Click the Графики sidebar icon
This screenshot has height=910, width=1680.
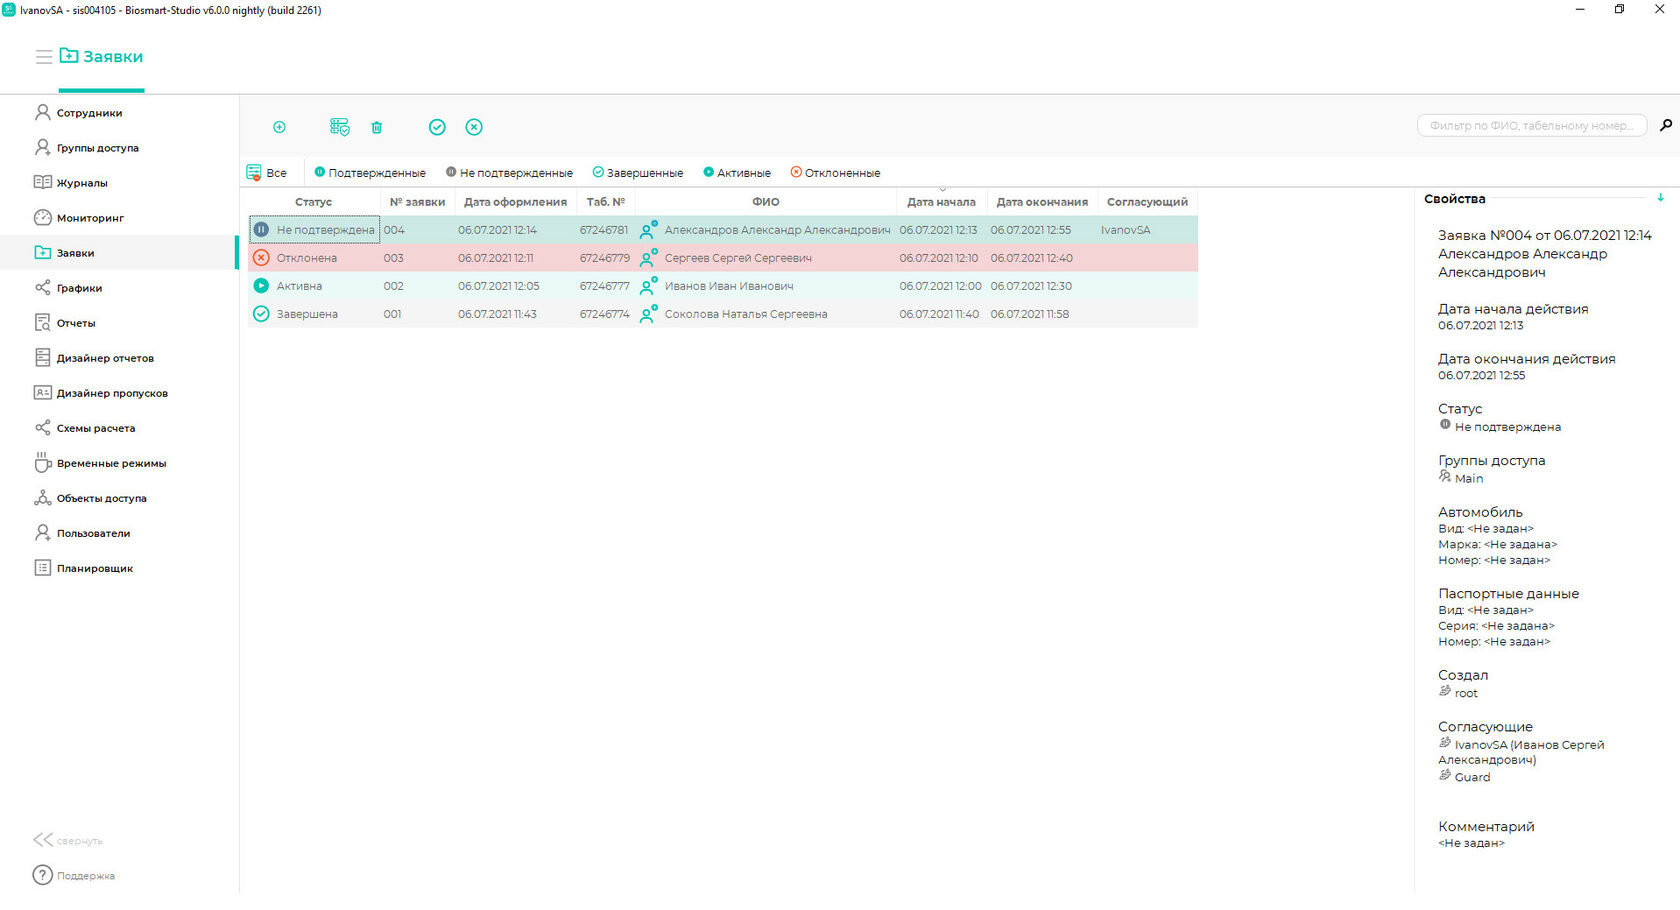point(43,287)
